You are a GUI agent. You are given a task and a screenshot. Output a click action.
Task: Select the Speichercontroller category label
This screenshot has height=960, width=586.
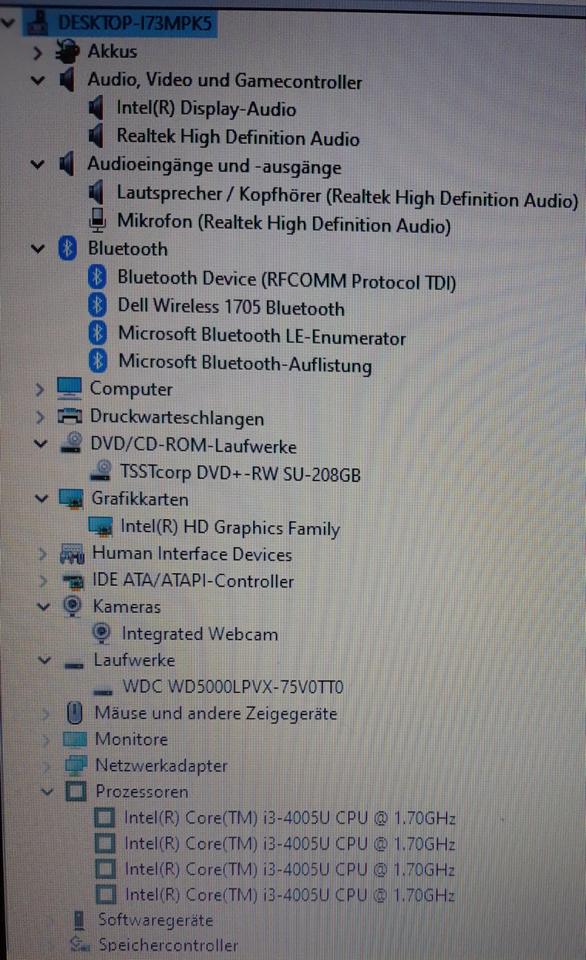[168, 945]
